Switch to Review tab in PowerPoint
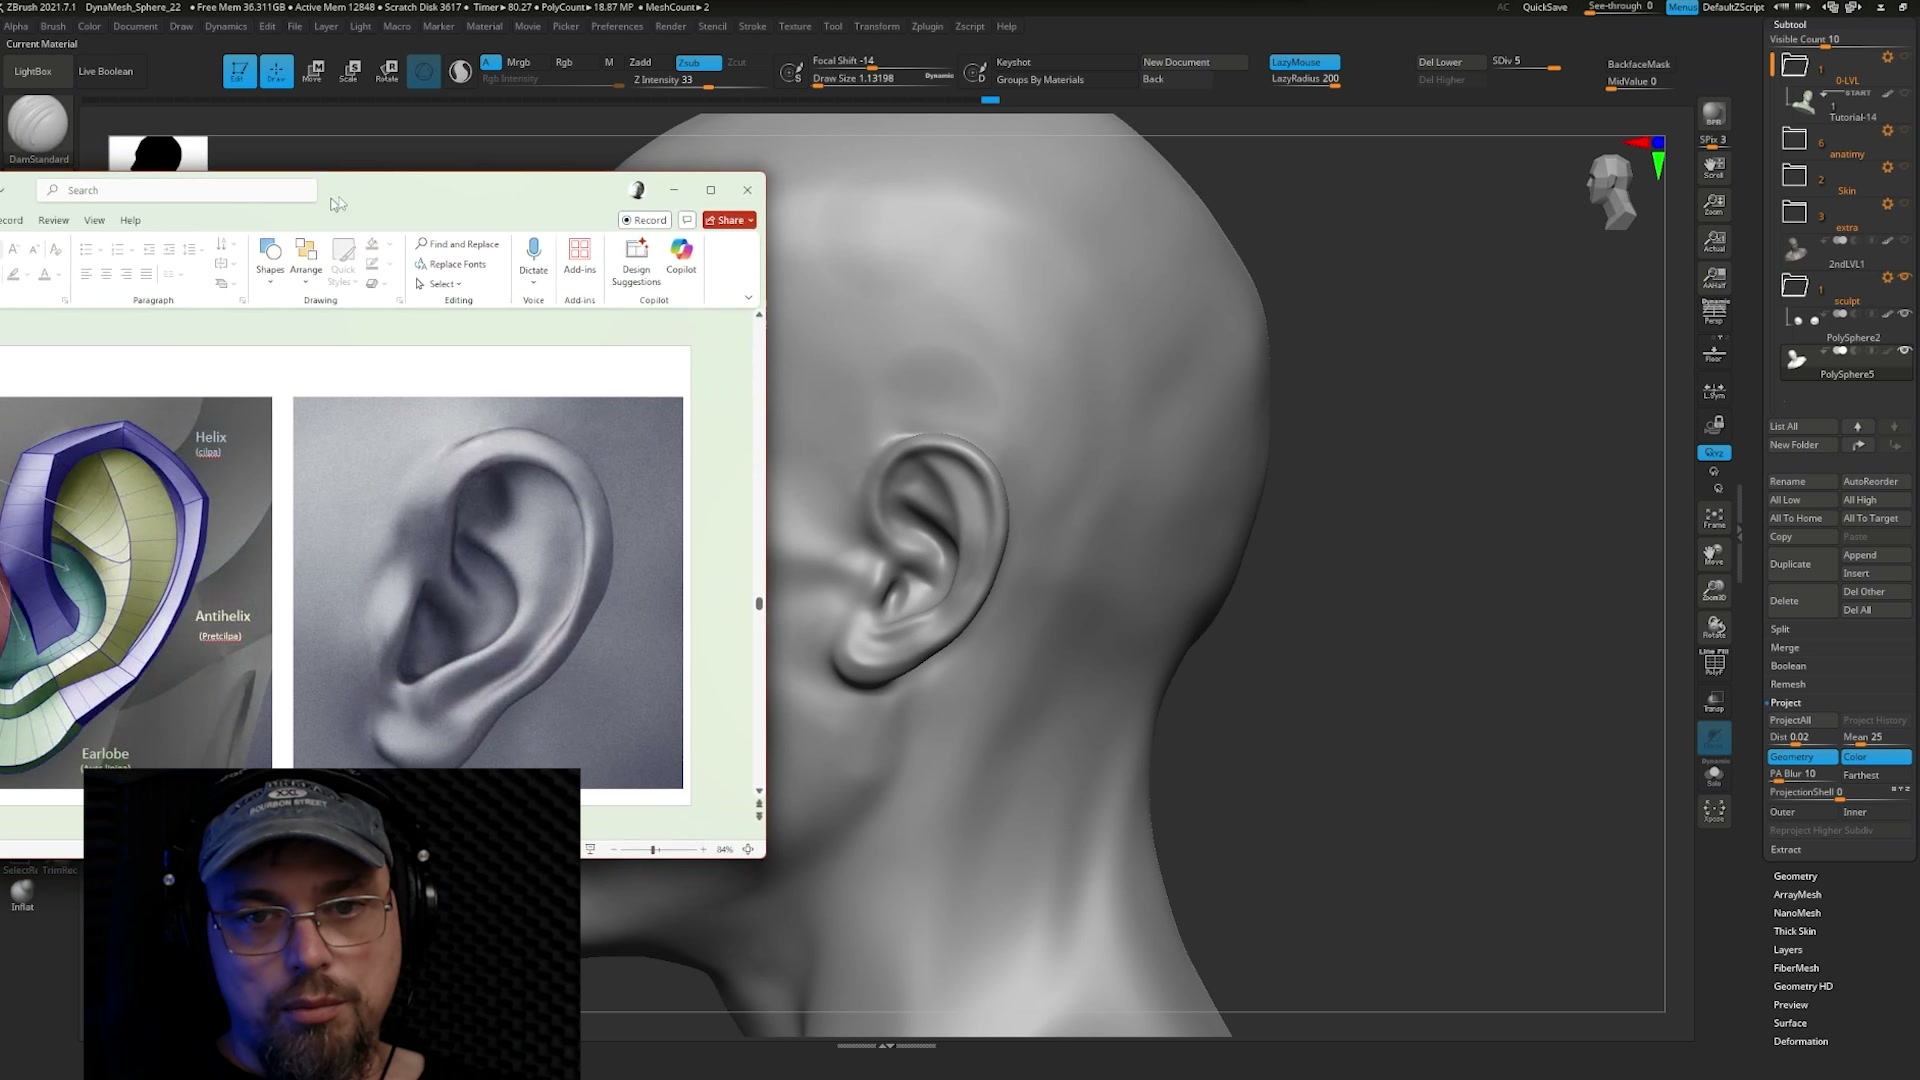The width and height of the screenshot is (1920, 1080). point(54,220)
